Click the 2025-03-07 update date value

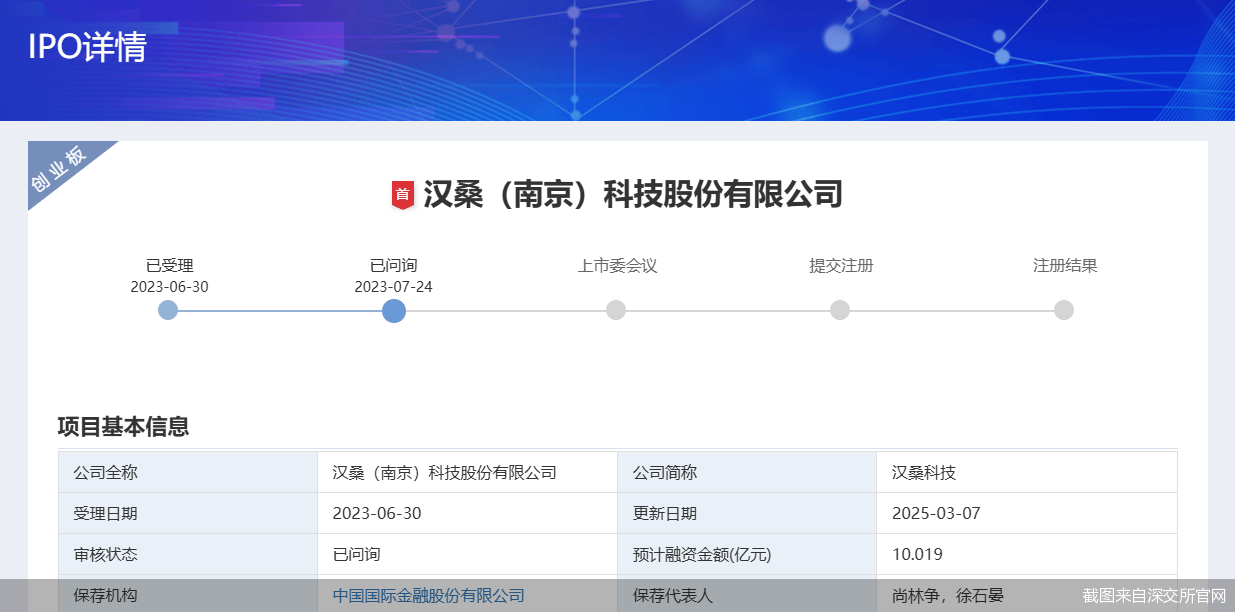[936, 514]
